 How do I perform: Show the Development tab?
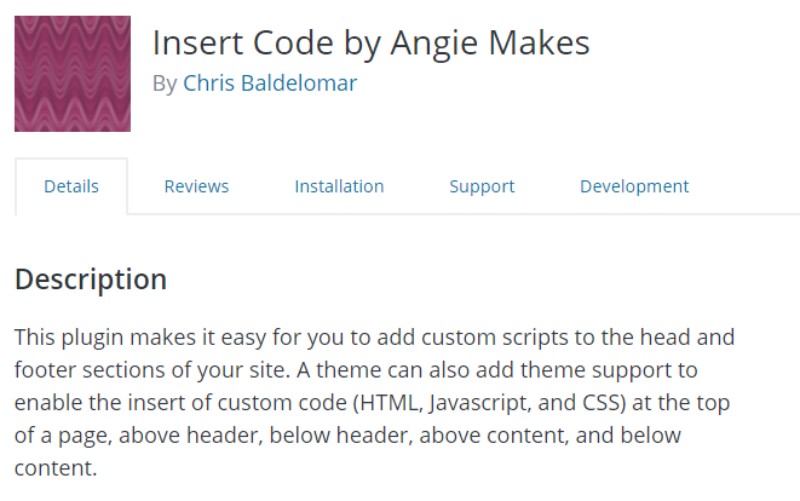(x=634, y=186)
